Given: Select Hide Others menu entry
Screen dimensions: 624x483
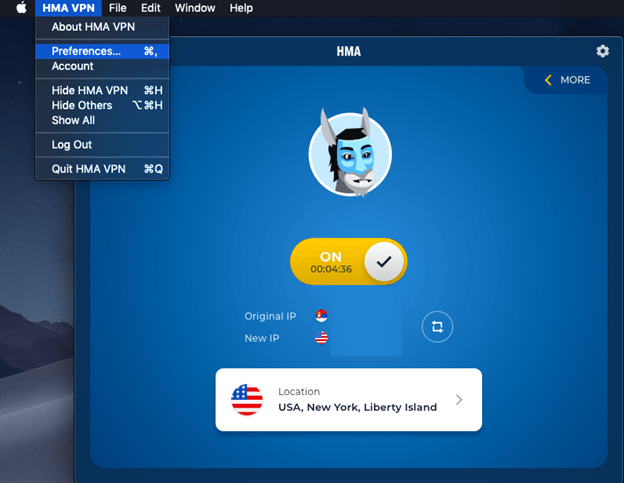Looking at the screenshot, I should 102,105.
